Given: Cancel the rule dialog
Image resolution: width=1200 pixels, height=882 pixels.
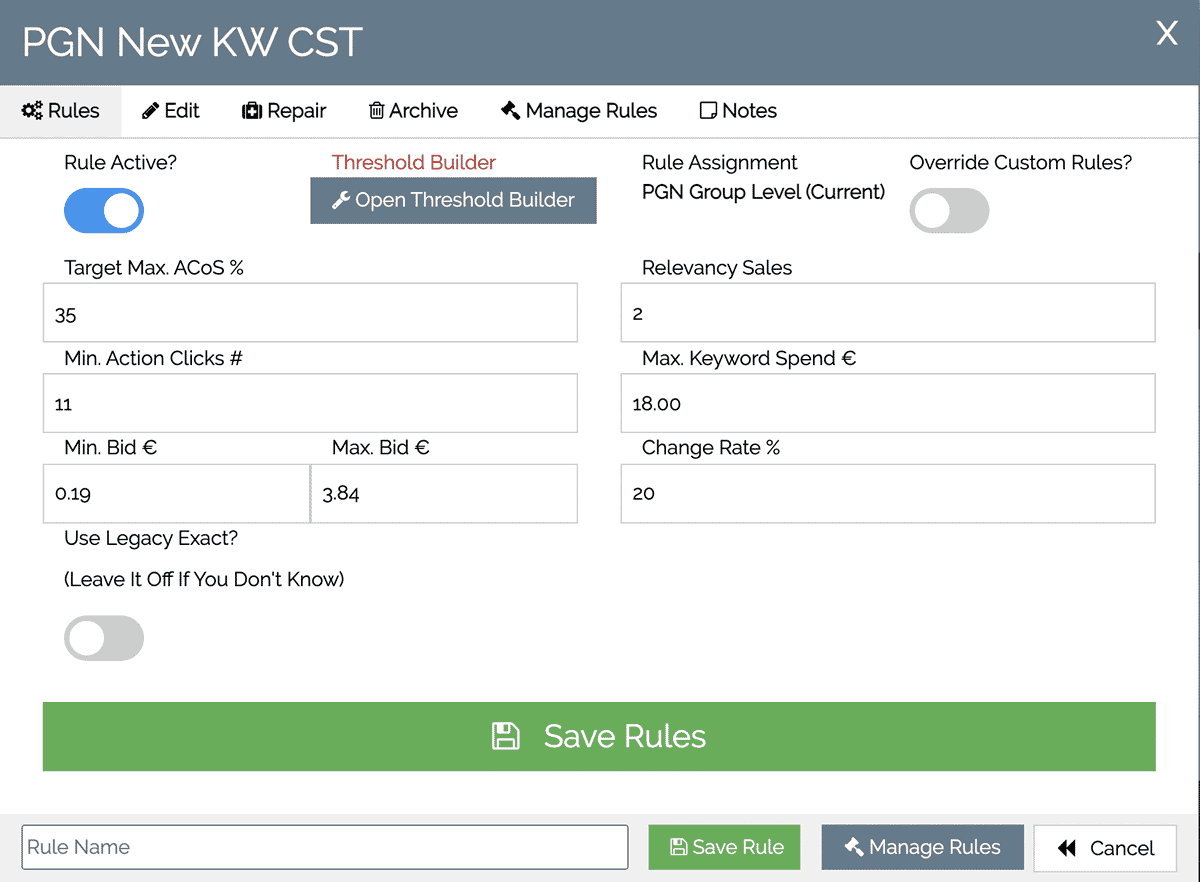Looking at the screenshot, I should (x=1105, y=848).
